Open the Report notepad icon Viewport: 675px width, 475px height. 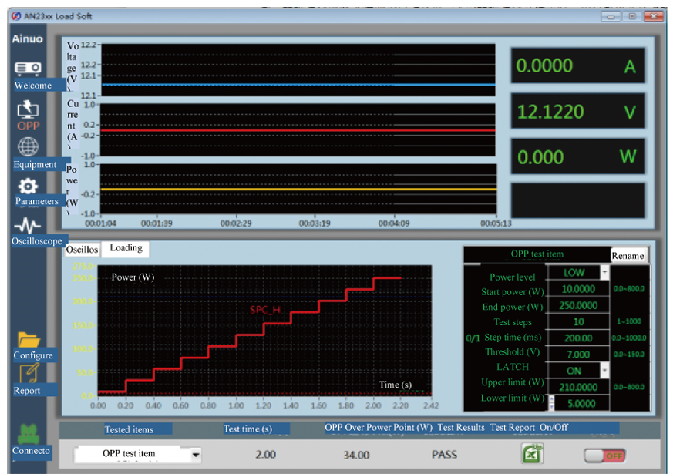coord(29,373)
